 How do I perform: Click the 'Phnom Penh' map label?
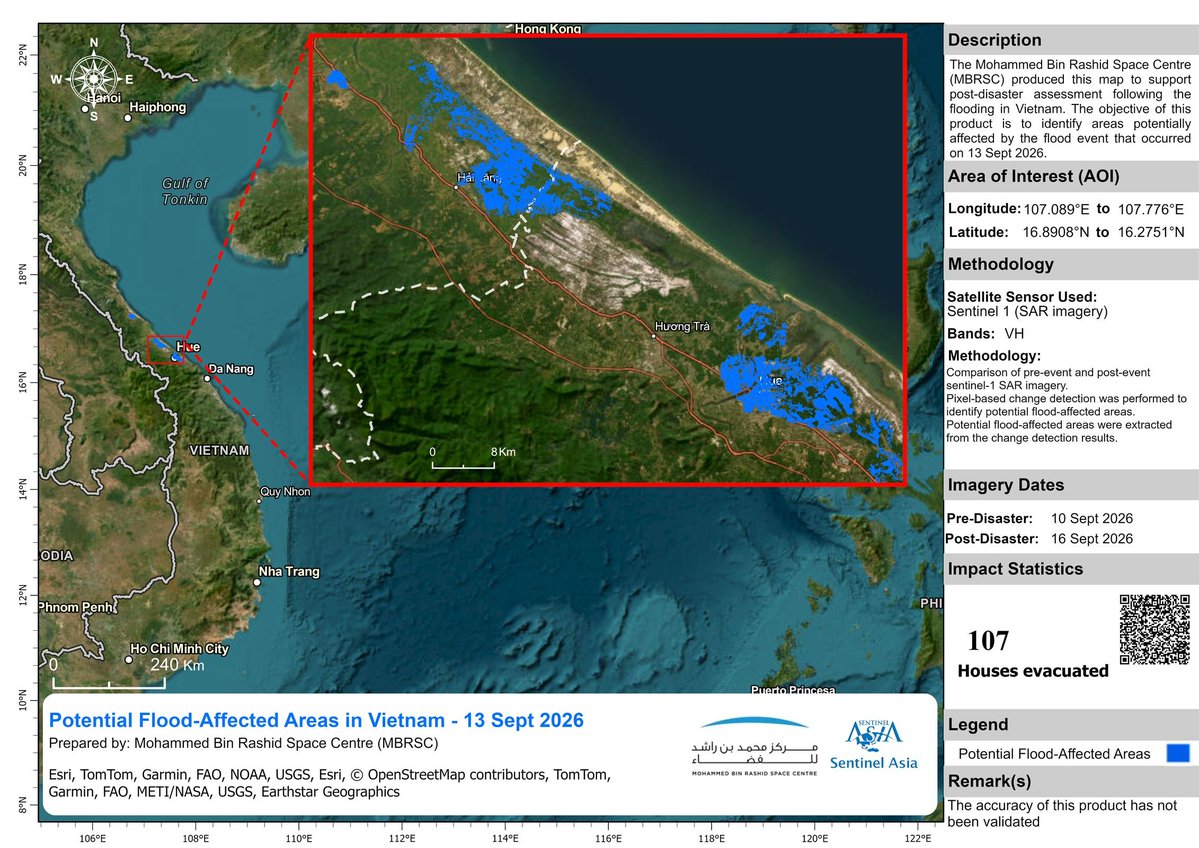pos(78,607)
